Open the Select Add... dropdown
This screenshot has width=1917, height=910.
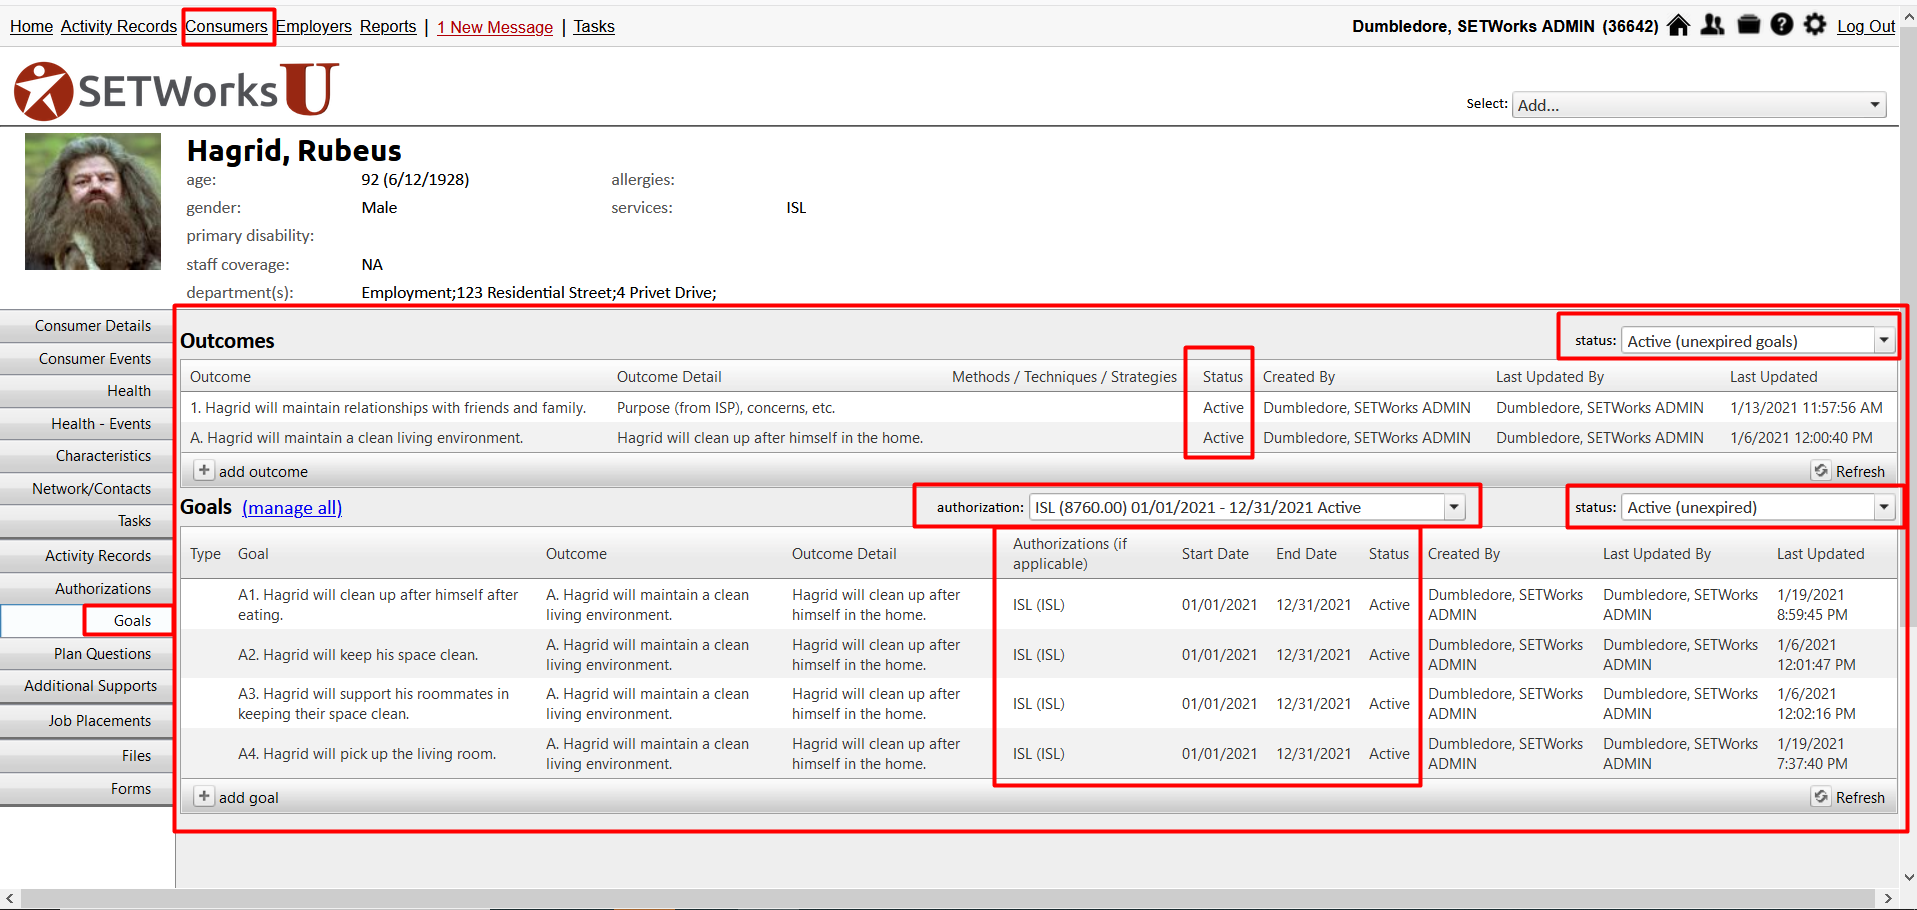1699,105
